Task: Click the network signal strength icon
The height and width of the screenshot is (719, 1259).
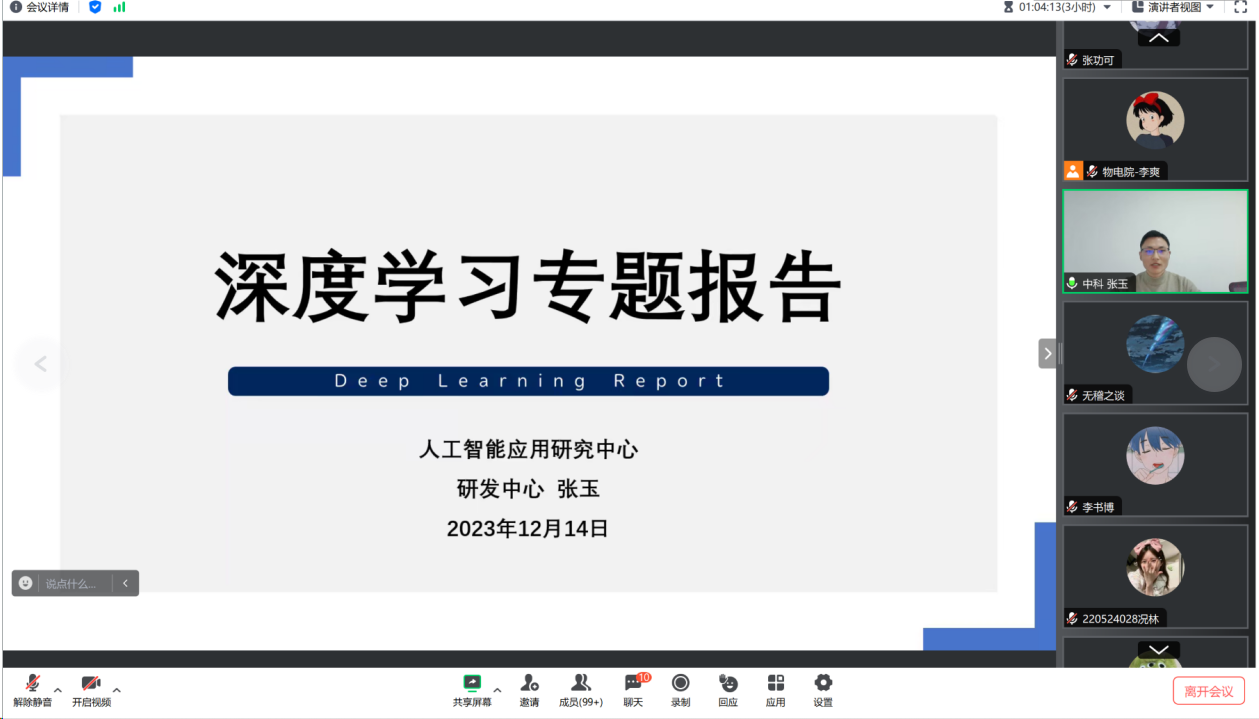Action: point(120,7)
